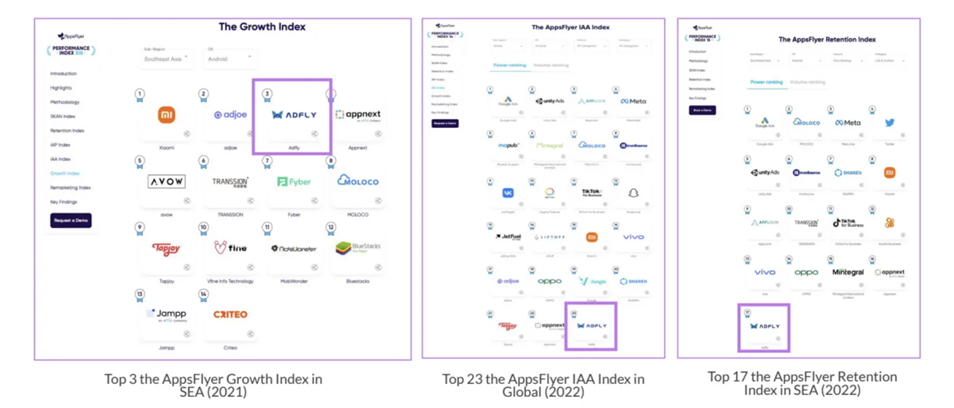The height and width of the screenshot is (408, 954).
Task: Click the adjoe logo in the Growth Index
Action: [230, 115]
